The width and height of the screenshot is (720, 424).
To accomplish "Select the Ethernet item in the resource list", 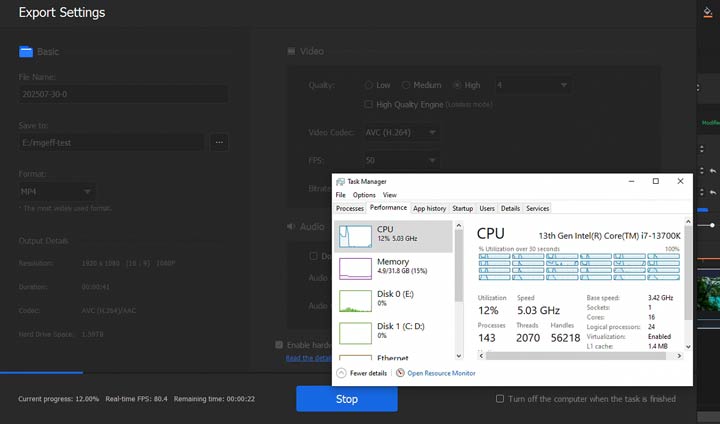I will [395, 357].
